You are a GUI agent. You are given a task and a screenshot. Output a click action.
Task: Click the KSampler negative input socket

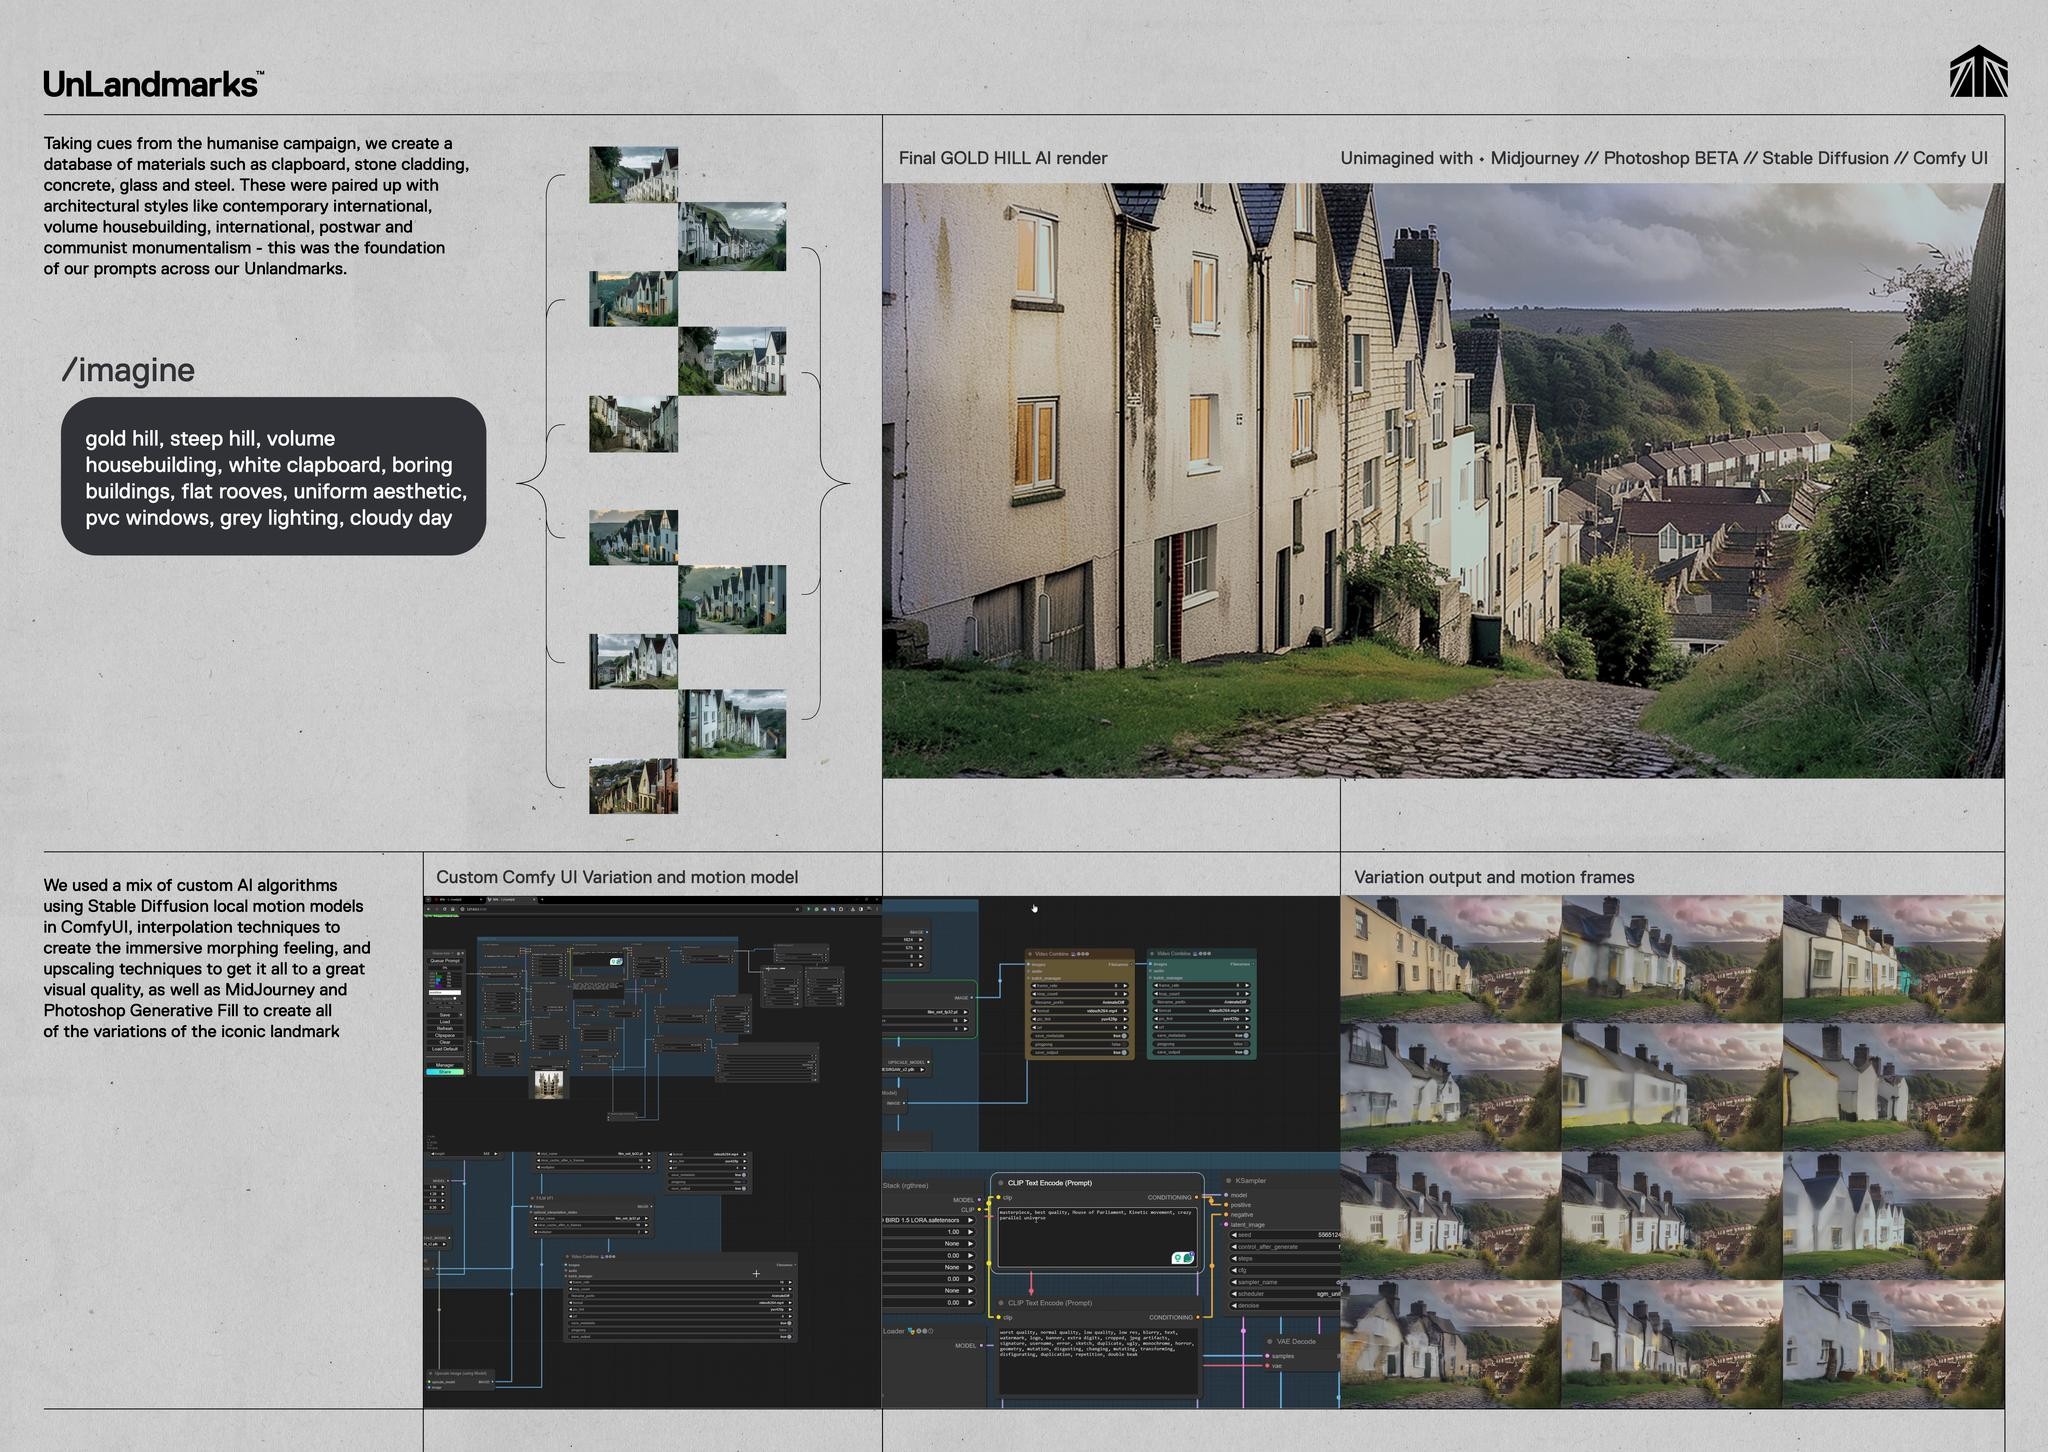pos(1226,1215)
